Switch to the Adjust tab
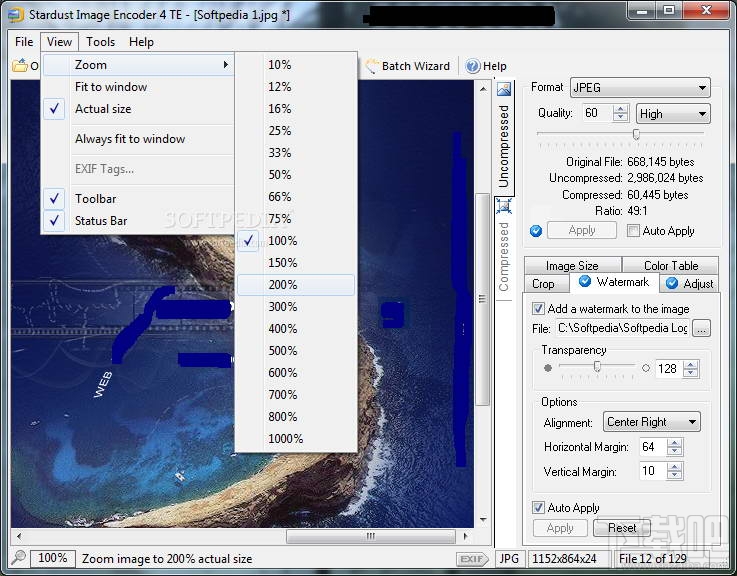737x576 pixels. click(690, 284)
